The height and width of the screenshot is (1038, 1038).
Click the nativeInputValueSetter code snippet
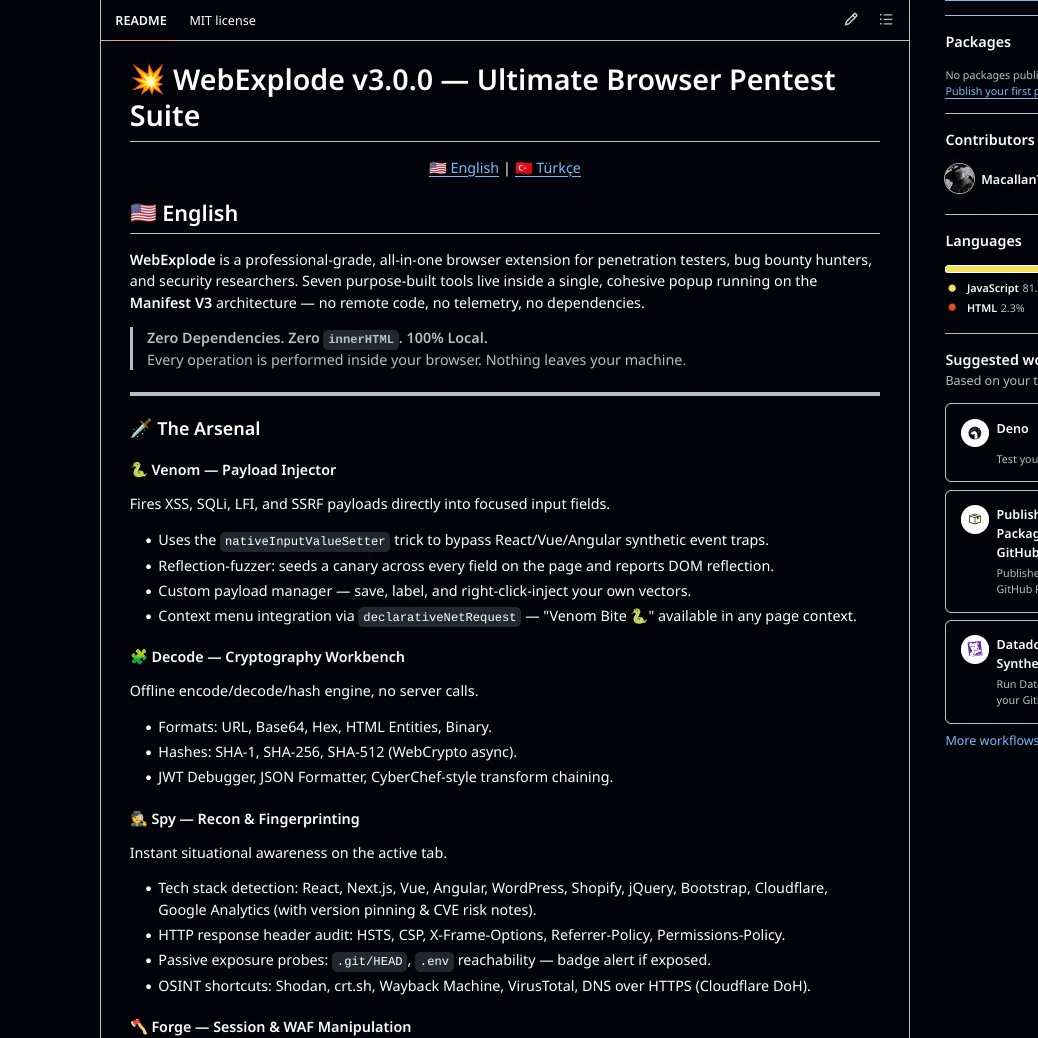[x=305, y=541]
